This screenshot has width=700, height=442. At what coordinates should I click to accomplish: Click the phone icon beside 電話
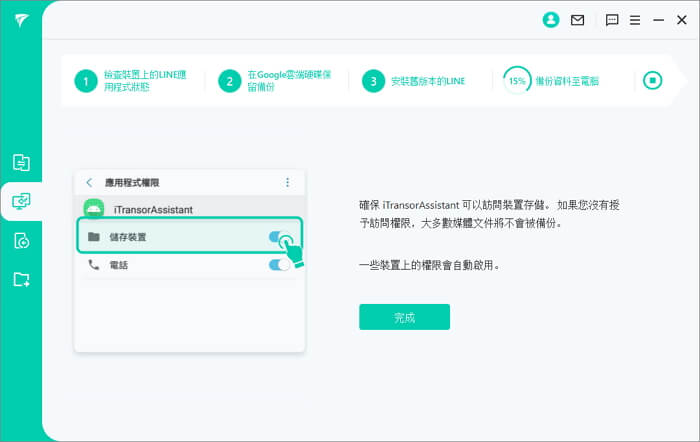[x=94, y=265]
